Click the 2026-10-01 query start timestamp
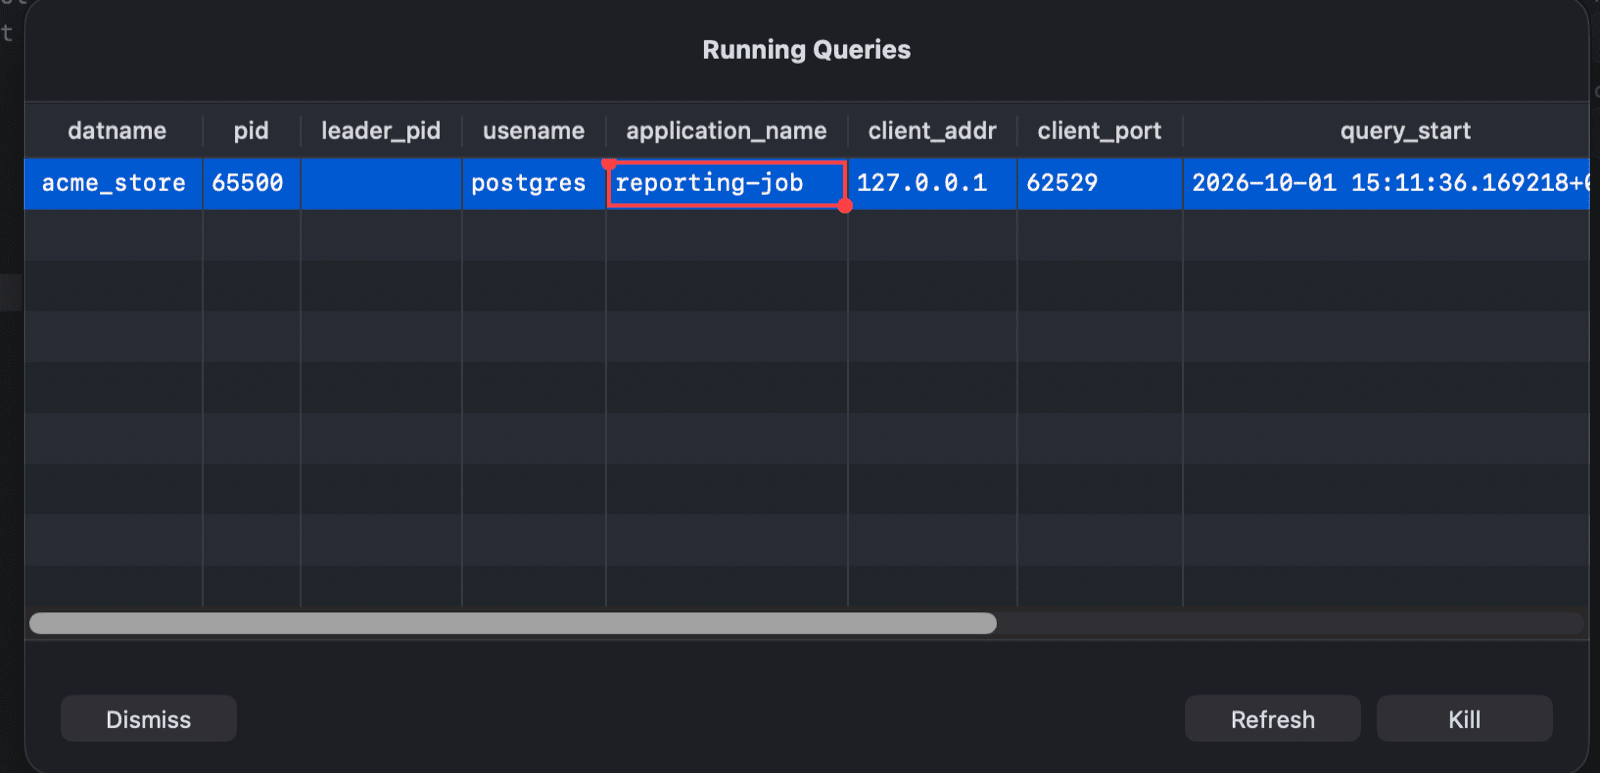Viewport: 1600px width, 773px height. [1387, 183]
